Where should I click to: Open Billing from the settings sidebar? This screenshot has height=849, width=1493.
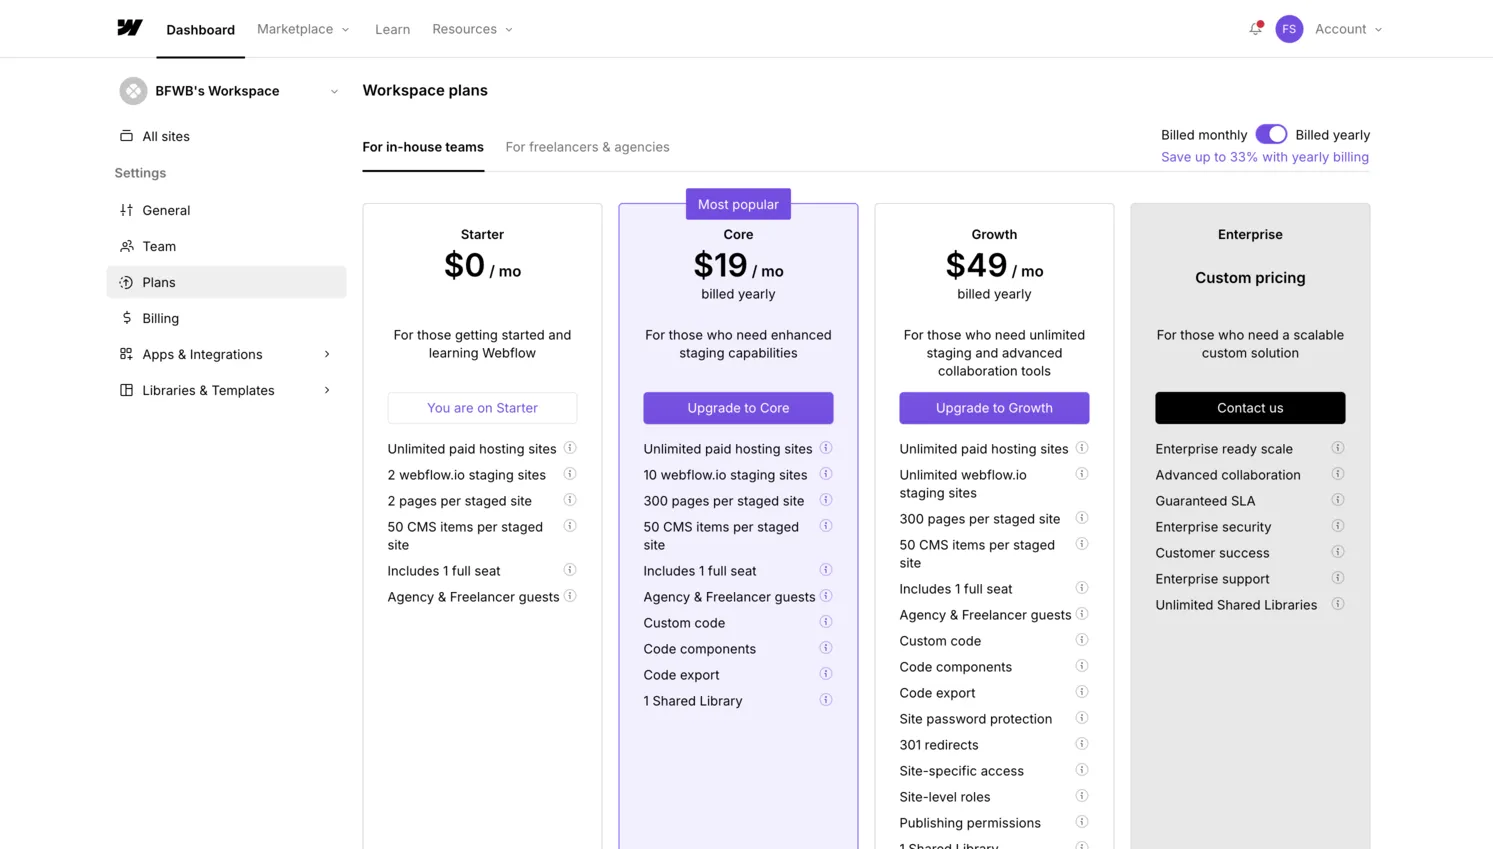coord(161,318)
